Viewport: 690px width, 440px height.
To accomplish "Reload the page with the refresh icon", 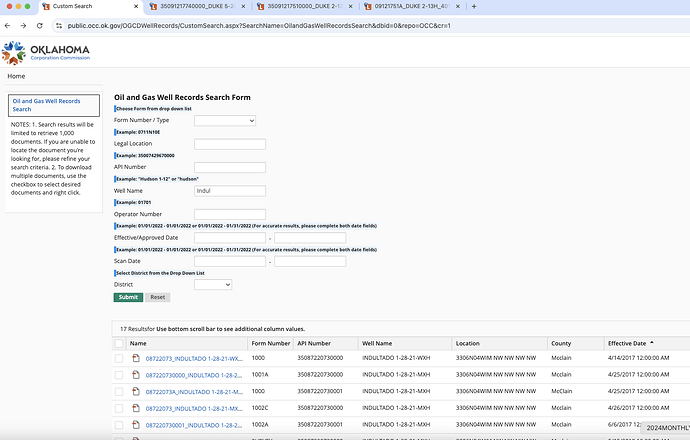I will tap(40, 26).
